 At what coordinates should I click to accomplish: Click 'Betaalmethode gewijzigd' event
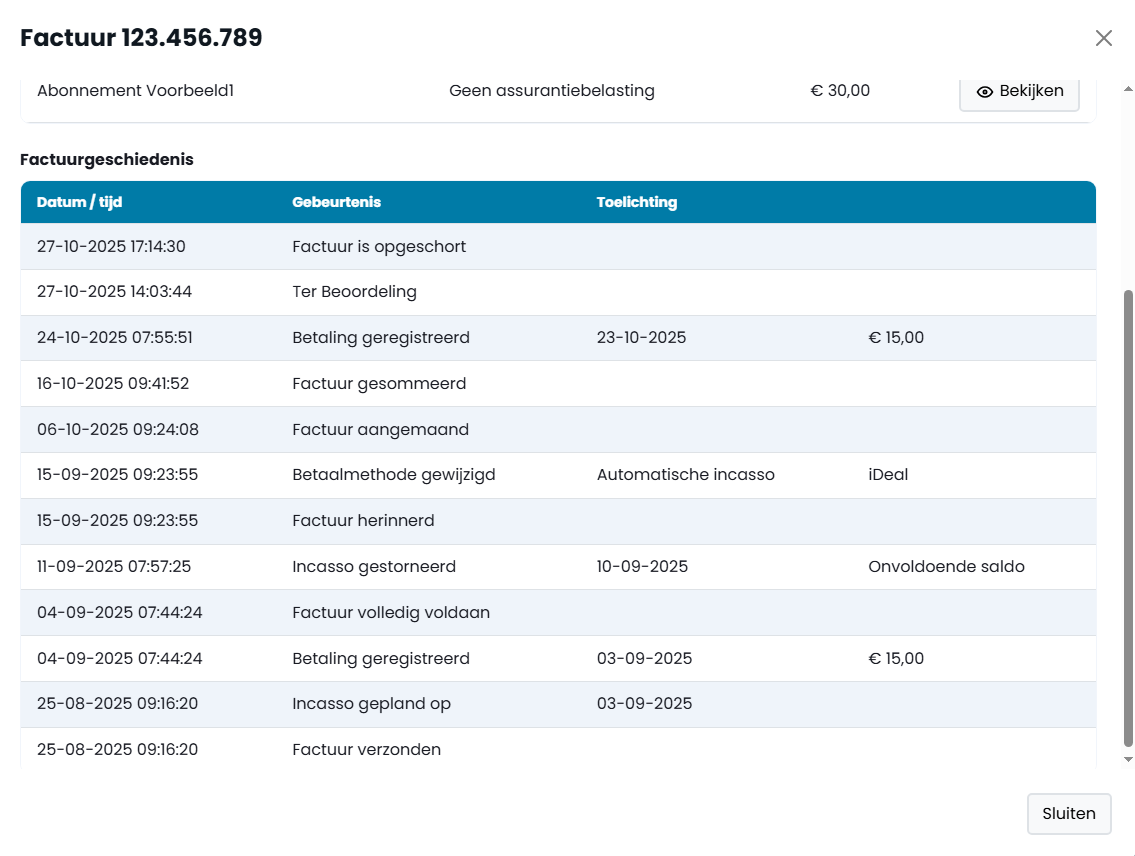394,475
